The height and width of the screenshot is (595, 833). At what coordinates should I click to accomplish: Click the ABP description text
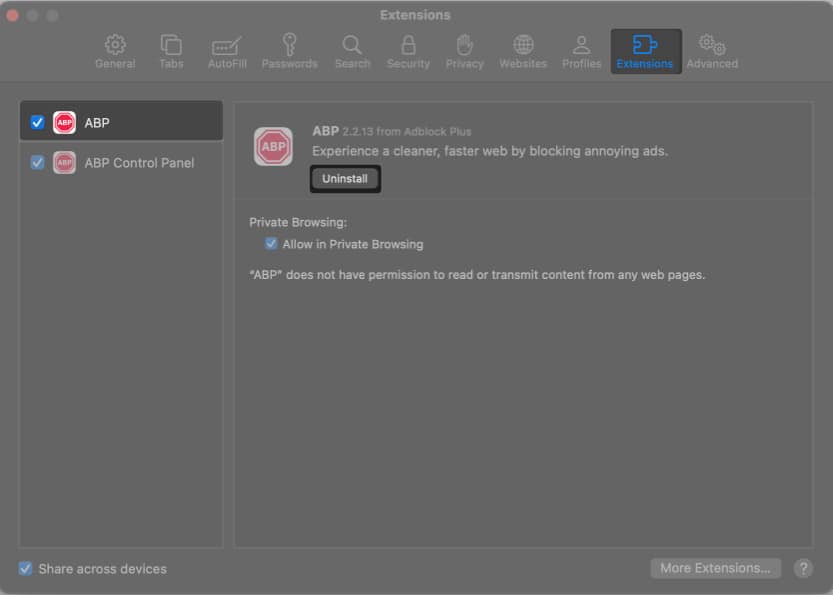pyautogui.click(x=490, y=151)
